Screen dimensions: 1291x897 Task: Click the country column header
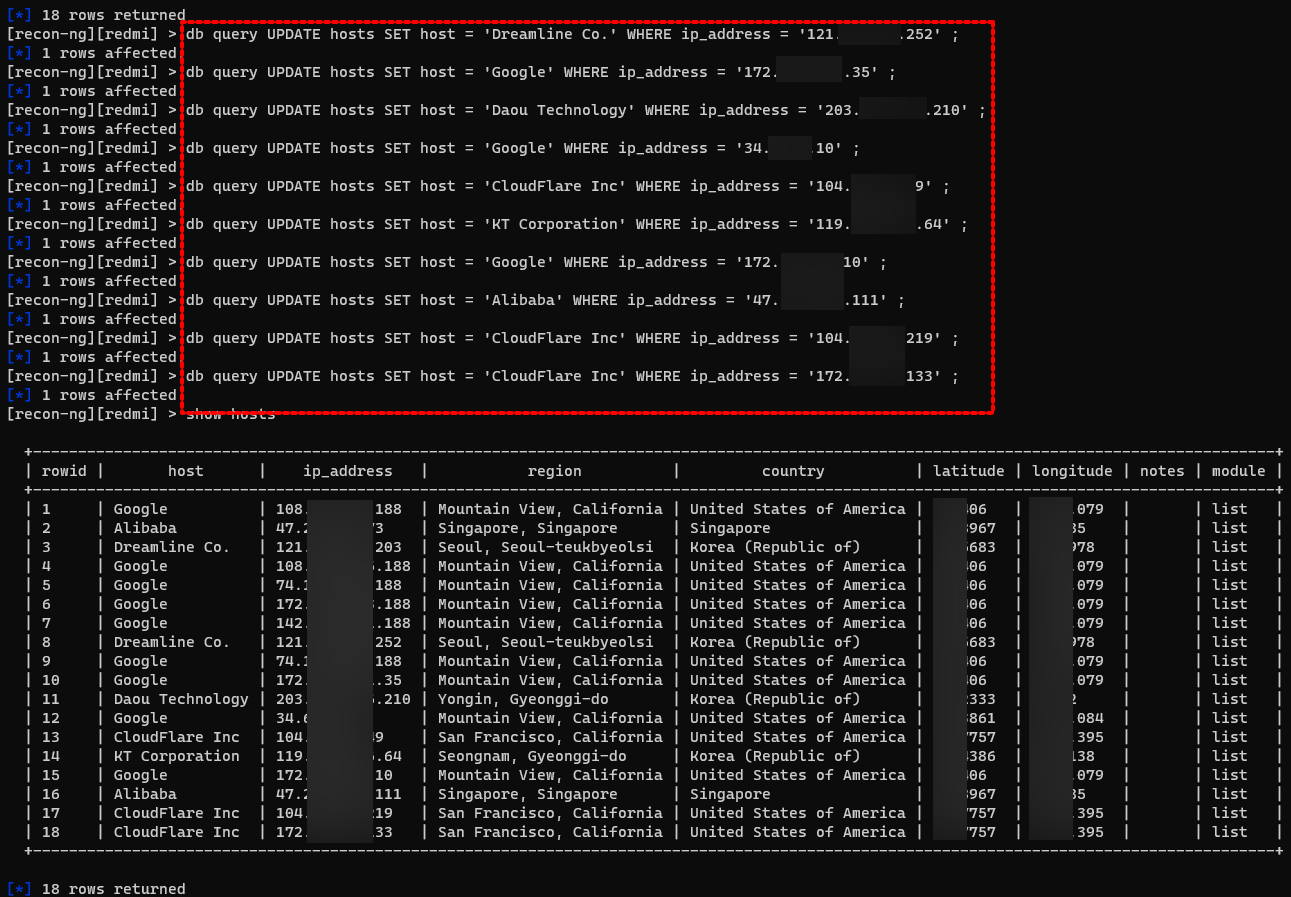click(x=793, y=471)
